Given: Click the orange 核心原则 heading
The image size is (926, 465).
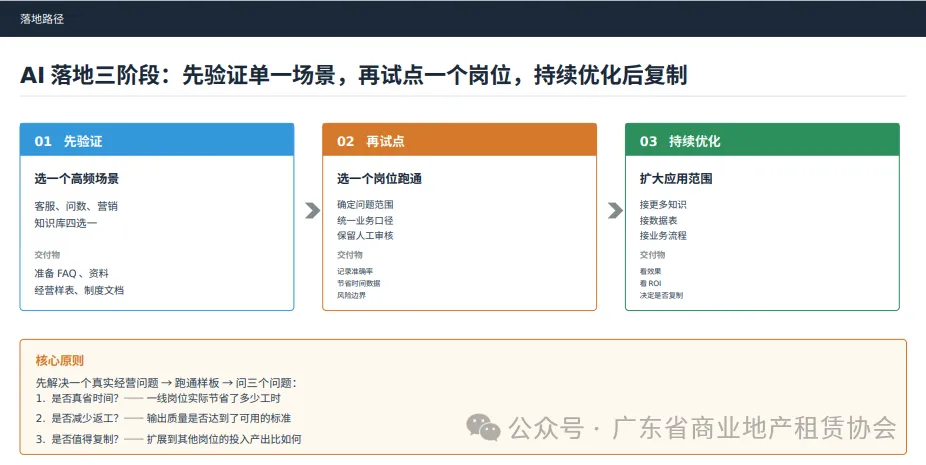Looking at the screenshot, I should tap(60, 360).
